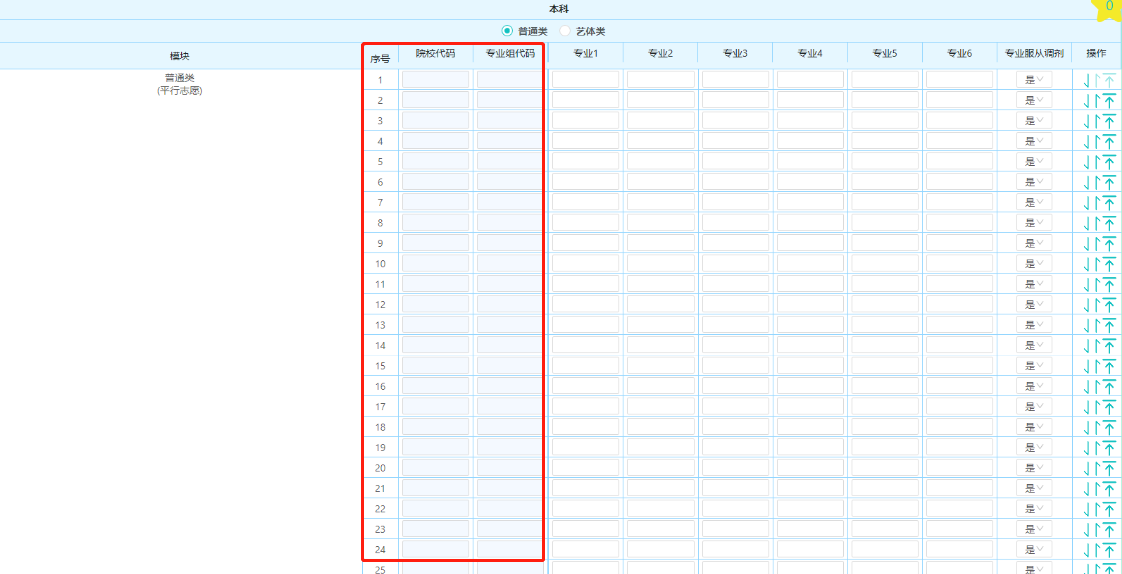
Task: Click move-to-top icon in row 3
Action: (x=1109, y=121)
